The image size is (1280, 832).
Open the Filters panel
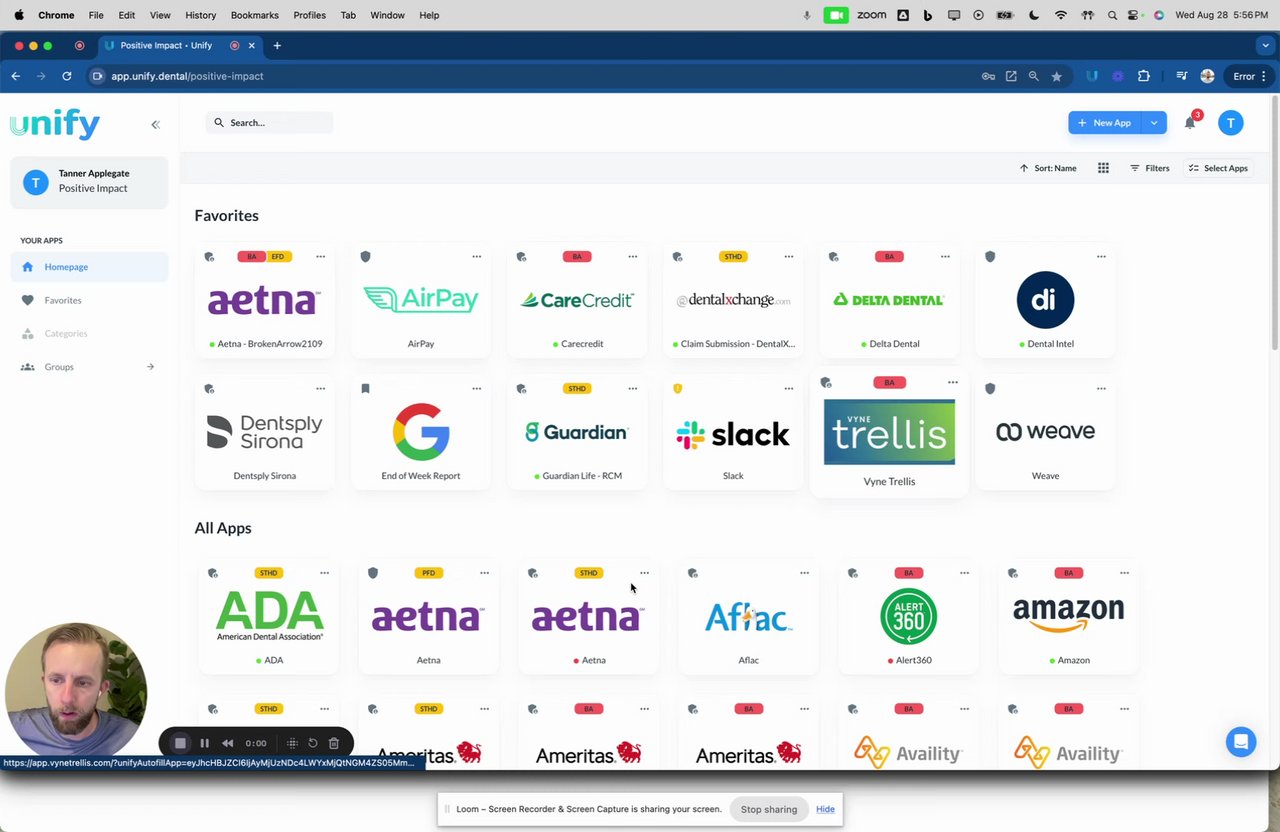point(1150,168)
